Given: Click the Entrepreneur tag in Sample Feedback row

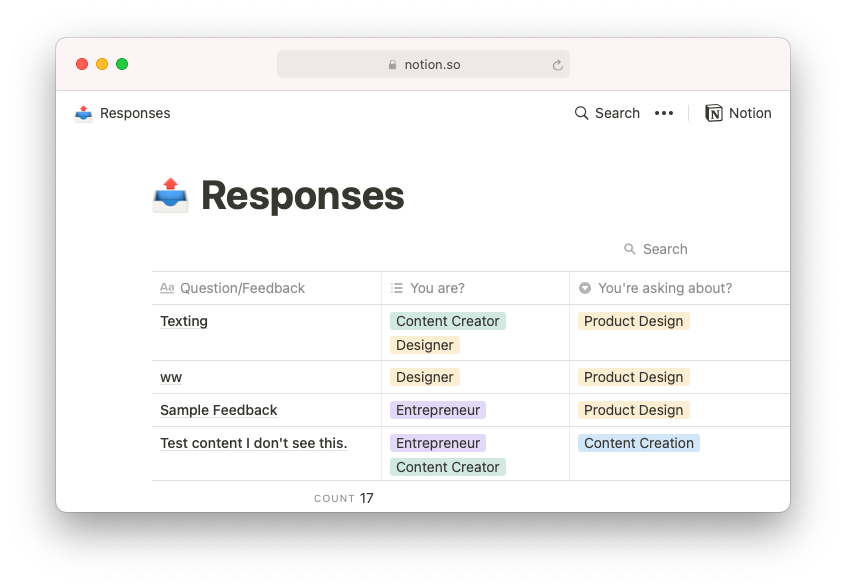Looking at the screenshot, I should pos(438,410).
